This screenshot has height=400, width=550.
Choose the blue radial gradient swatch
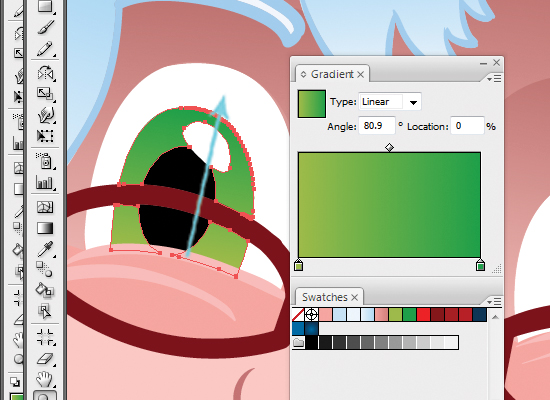coord(311,329)
